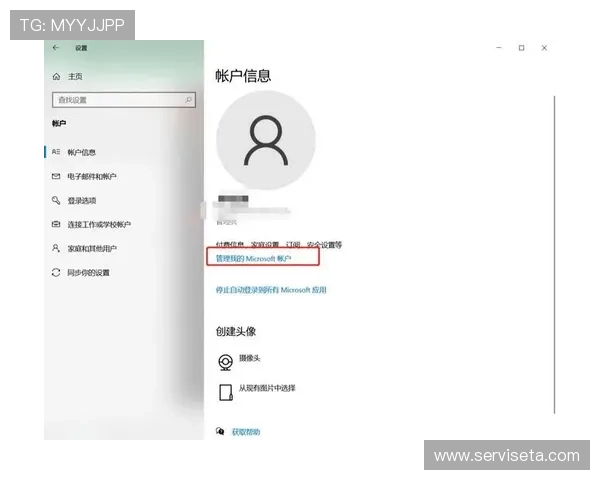Open the 帐户信息 section
The image size is (600, 480).
tap(82, 152)
